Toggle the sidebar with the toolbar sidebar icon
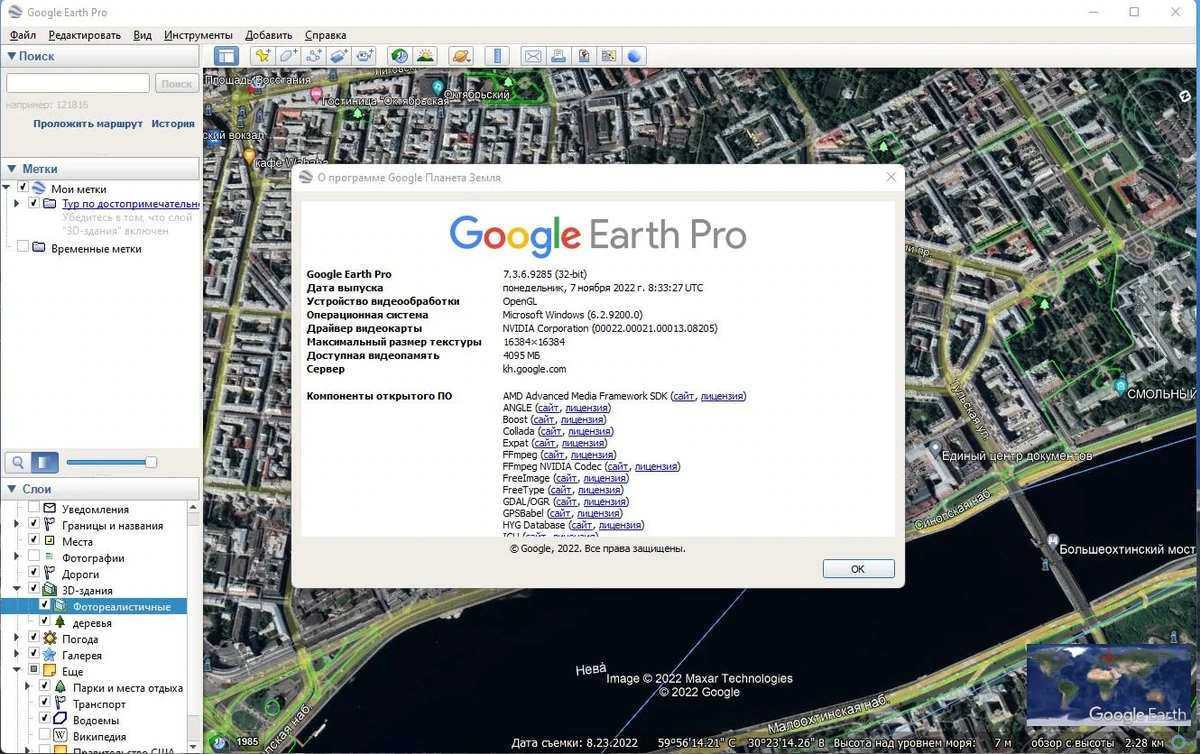This screenshot has height=754, width=1200. point(226,56)
